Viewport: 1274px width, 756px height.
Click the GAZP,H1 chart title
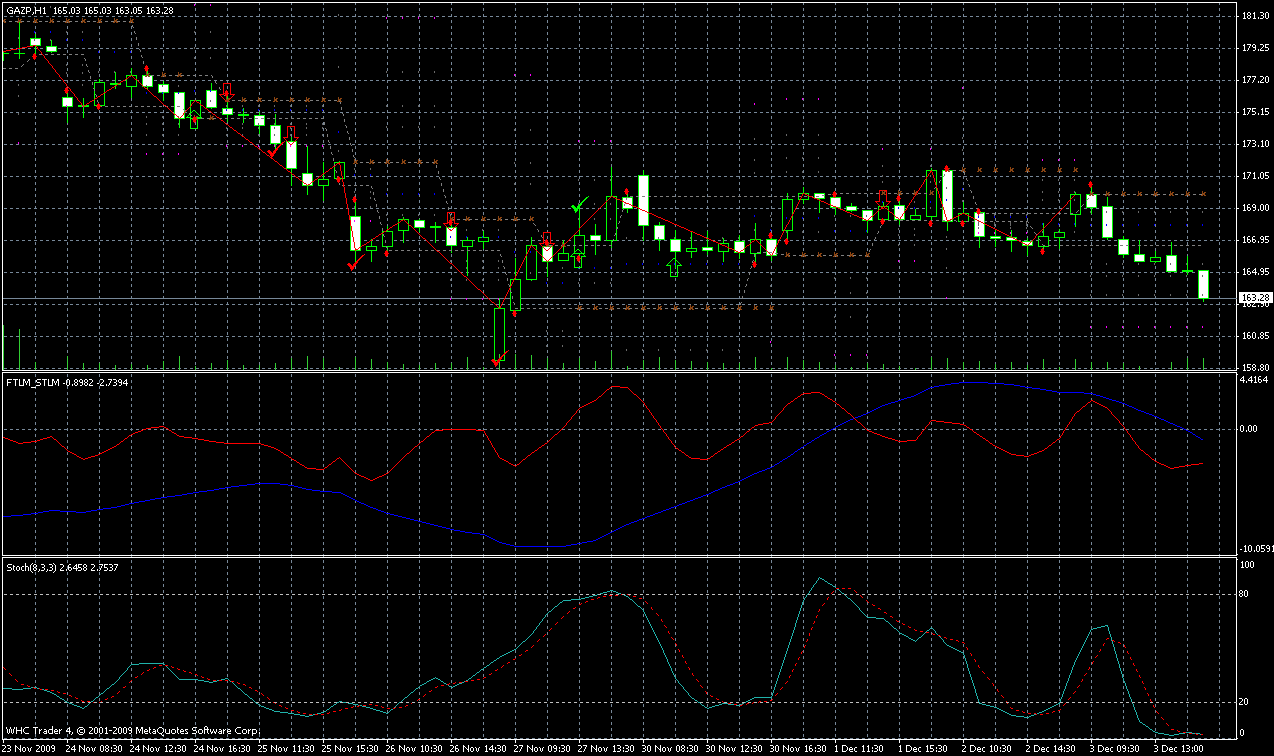pyautogui.click(x=25, y=10)
